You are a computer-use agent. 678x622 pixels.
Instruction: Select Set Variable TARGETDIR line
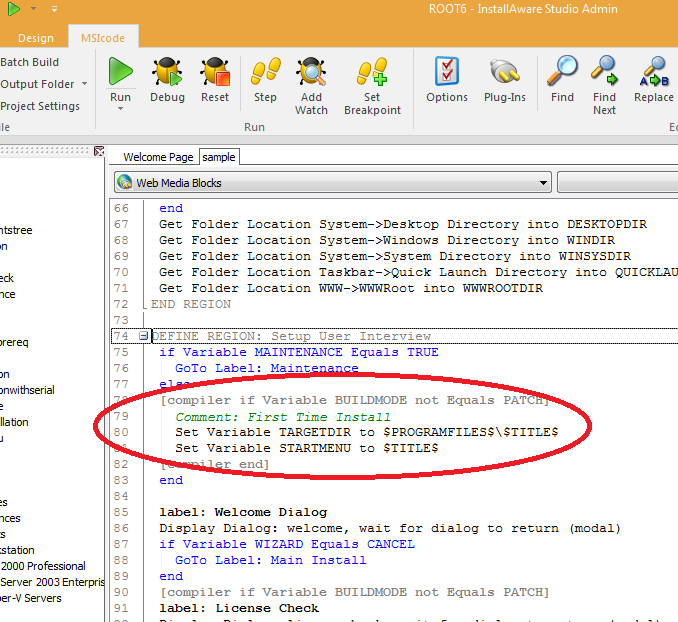[367, 432]
